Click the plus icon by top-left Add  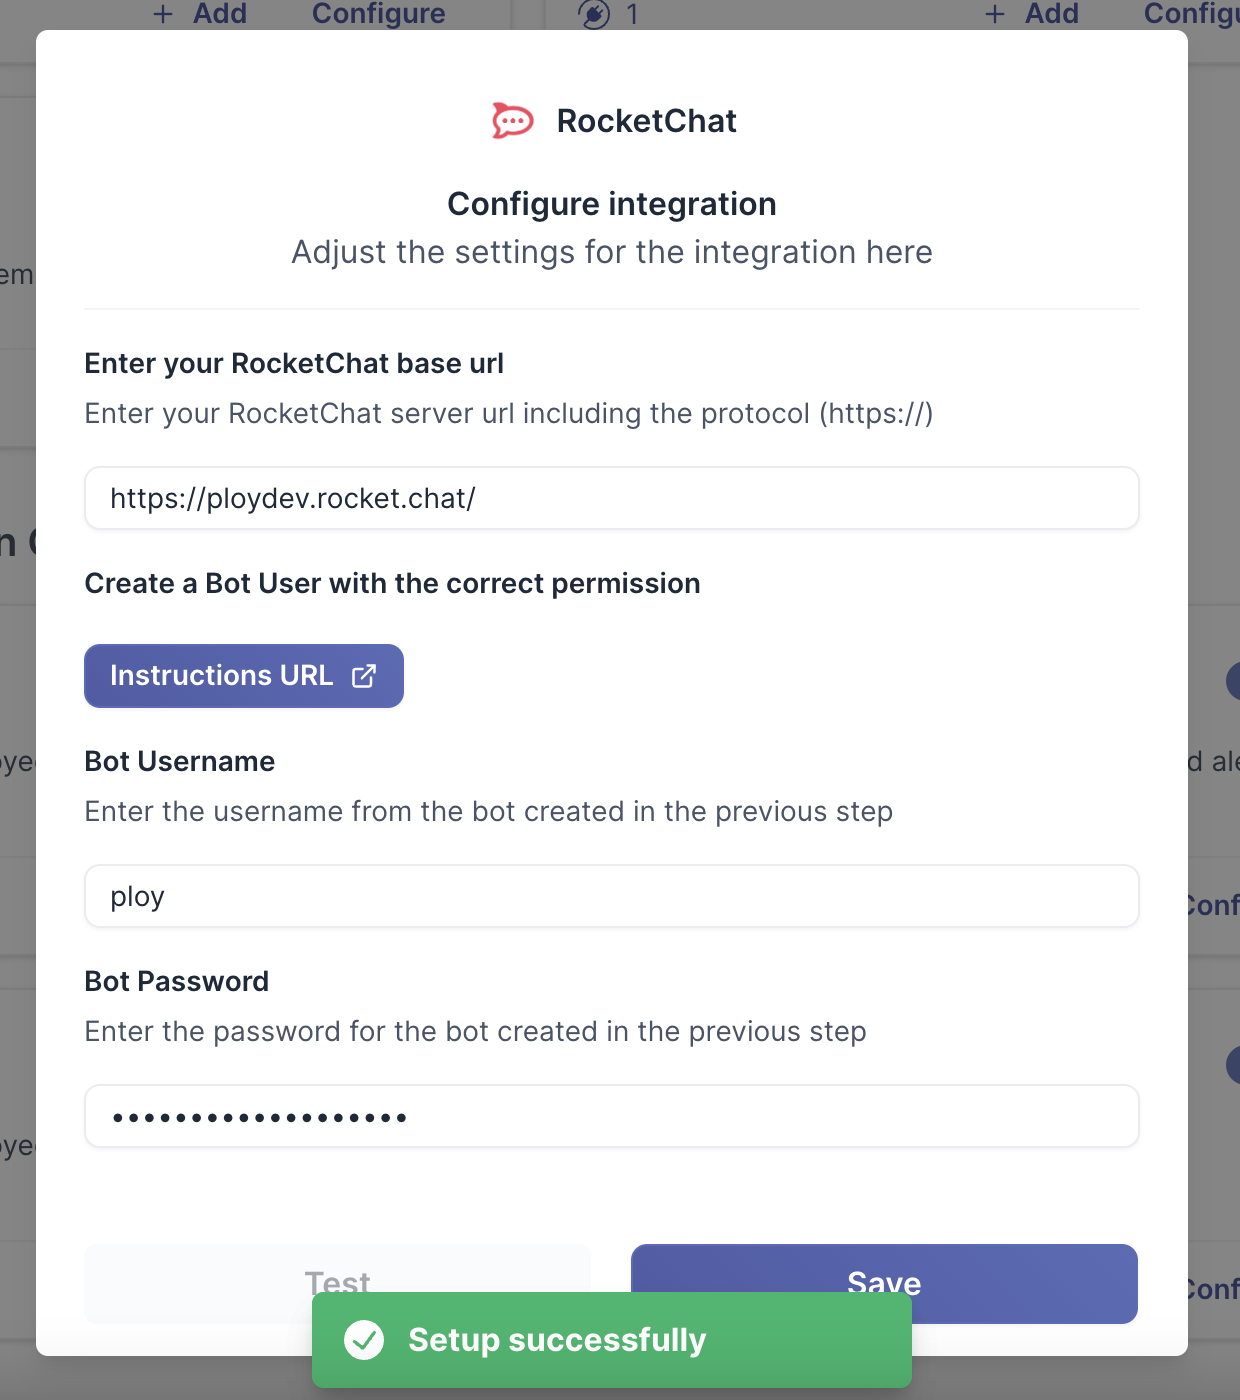point(163,14)
